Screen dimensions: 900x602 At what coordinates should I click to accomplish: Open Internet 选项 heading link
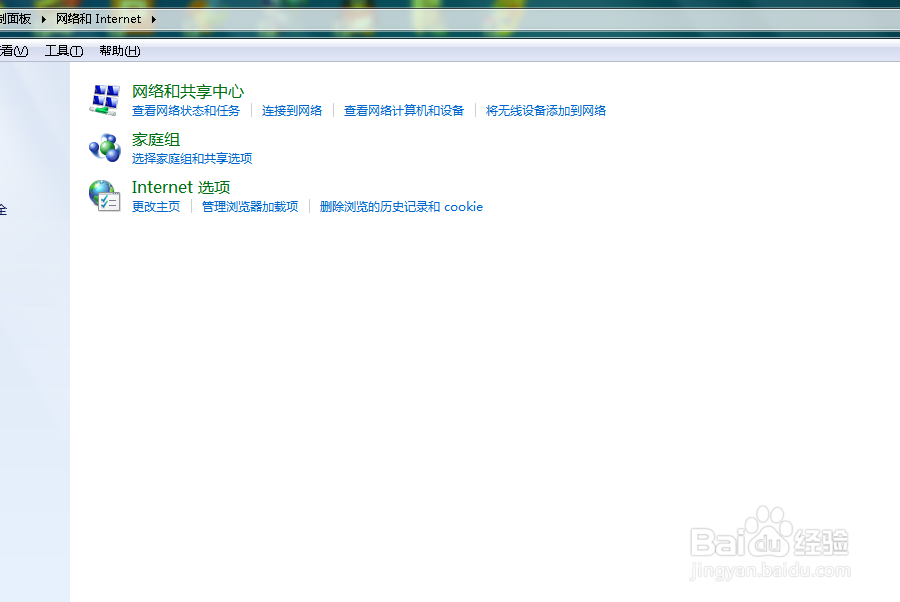pos(181,187)
